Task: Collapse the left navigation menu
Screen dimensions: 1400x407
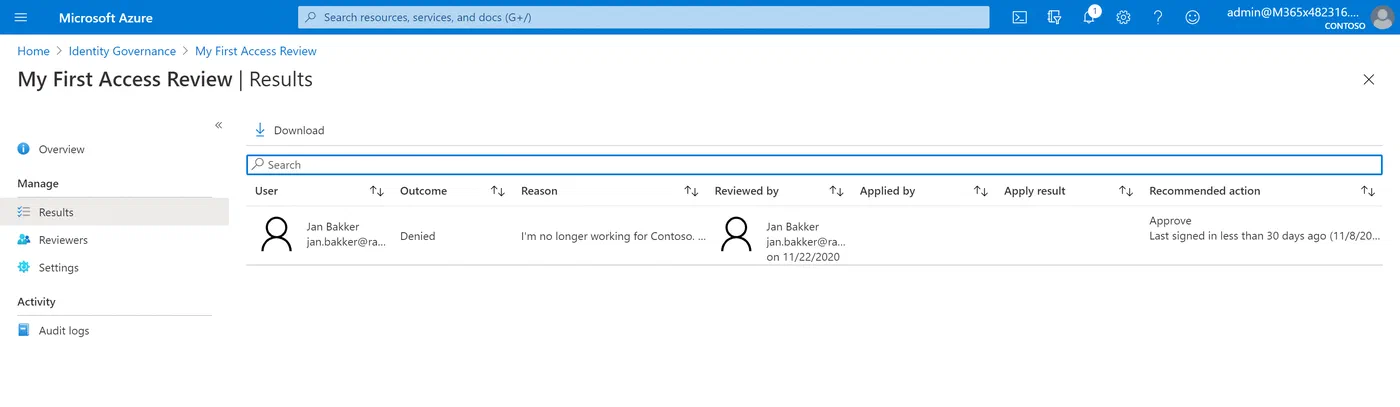Action: pos(219,125)
